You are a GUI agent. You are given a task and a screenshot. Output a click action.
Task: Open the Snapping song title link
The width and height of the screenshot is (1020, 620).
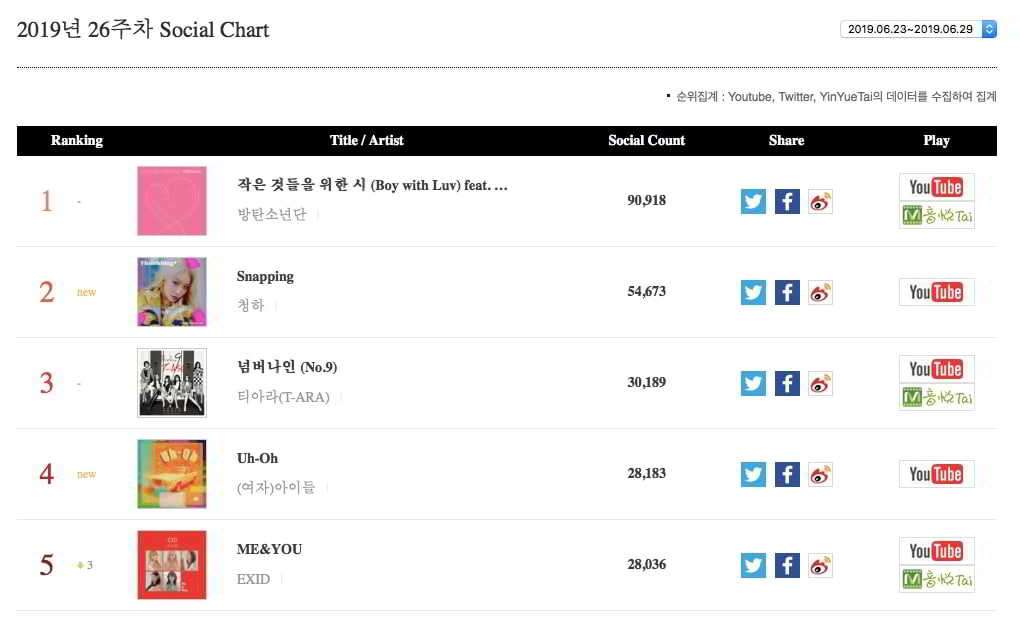click(x=265, y=276)
